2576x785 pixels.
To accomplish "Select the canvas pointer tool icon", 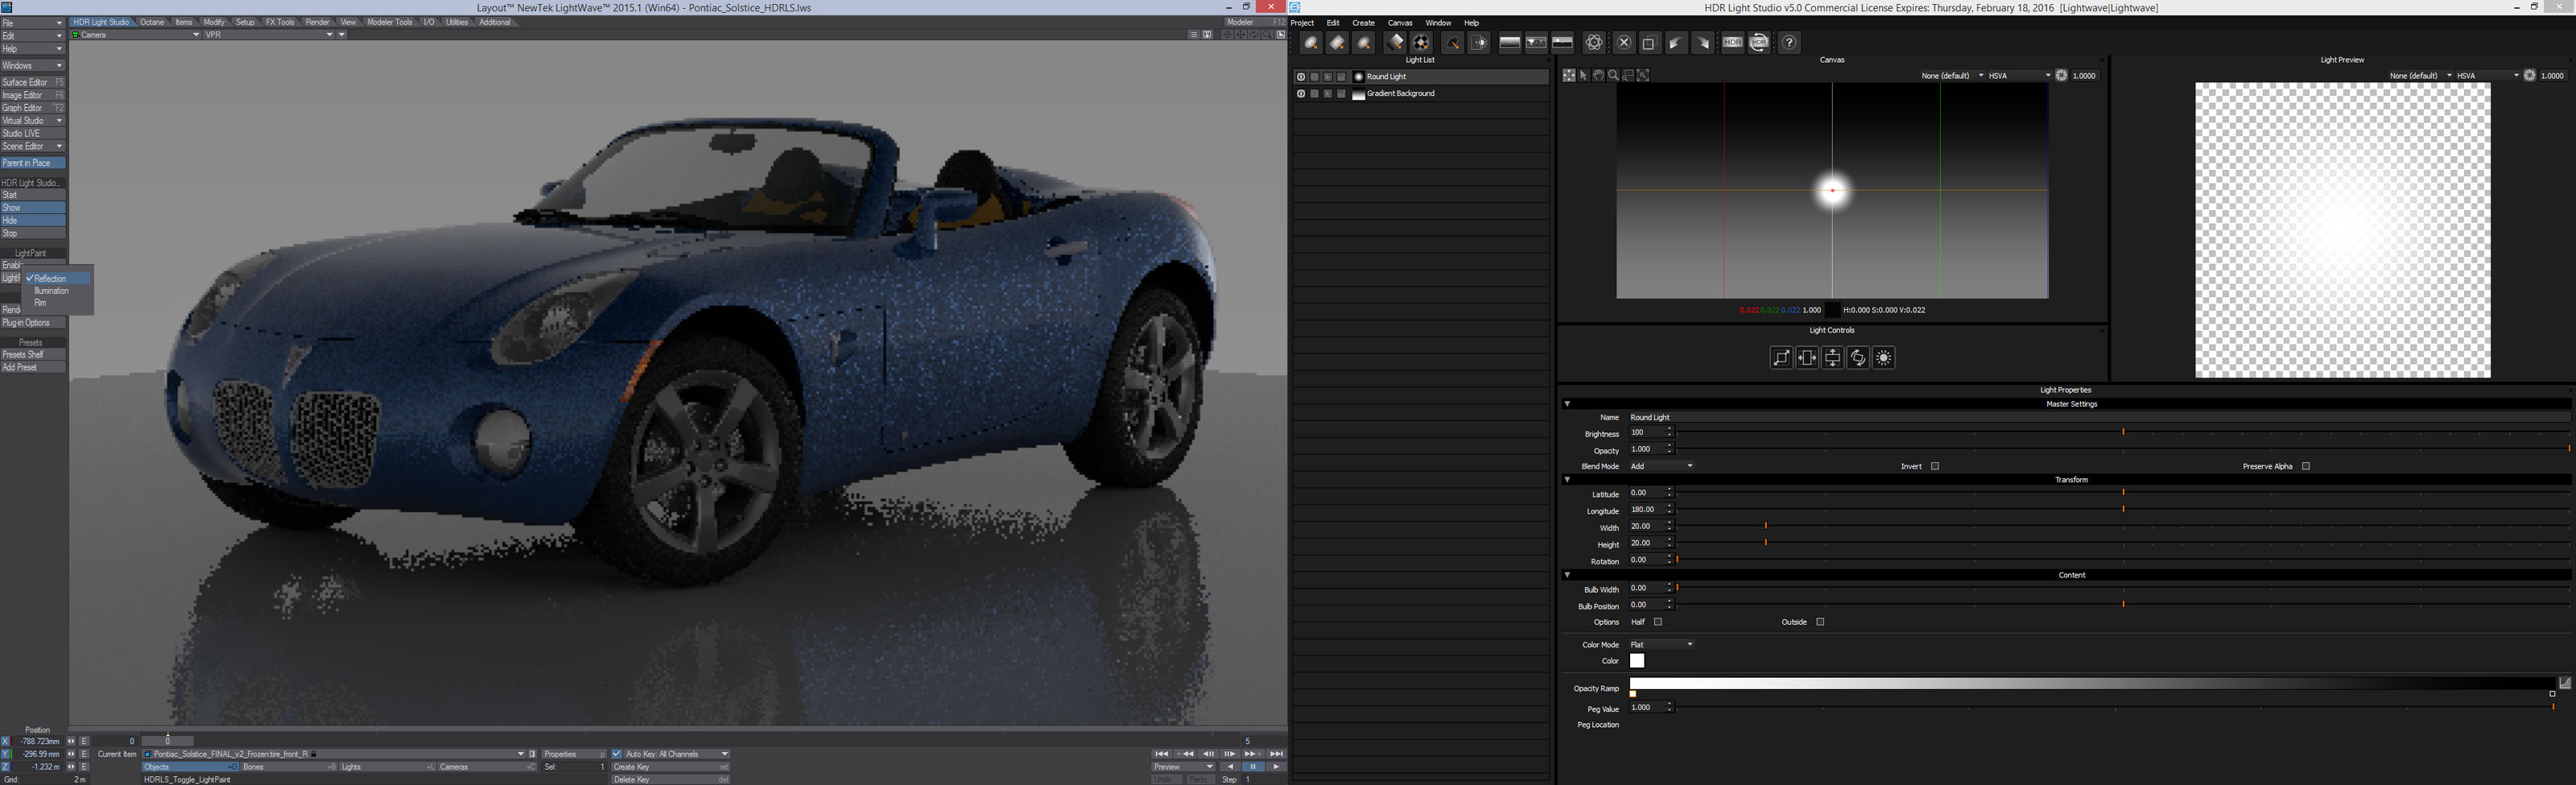I will (1584, 75).
